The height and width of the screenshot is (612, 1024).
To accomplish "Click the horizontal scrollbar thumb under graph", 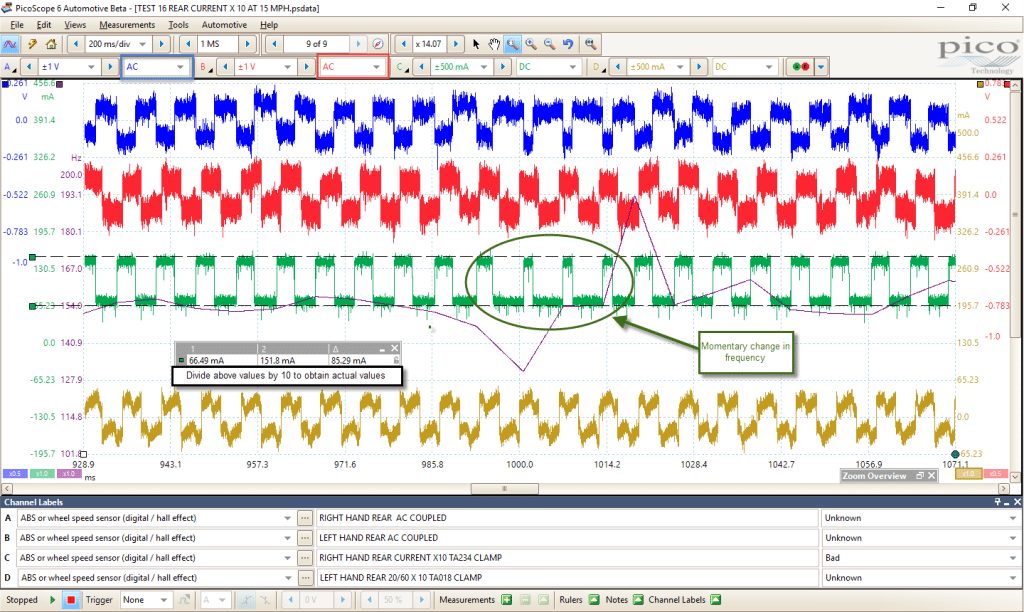I will 504,489.
